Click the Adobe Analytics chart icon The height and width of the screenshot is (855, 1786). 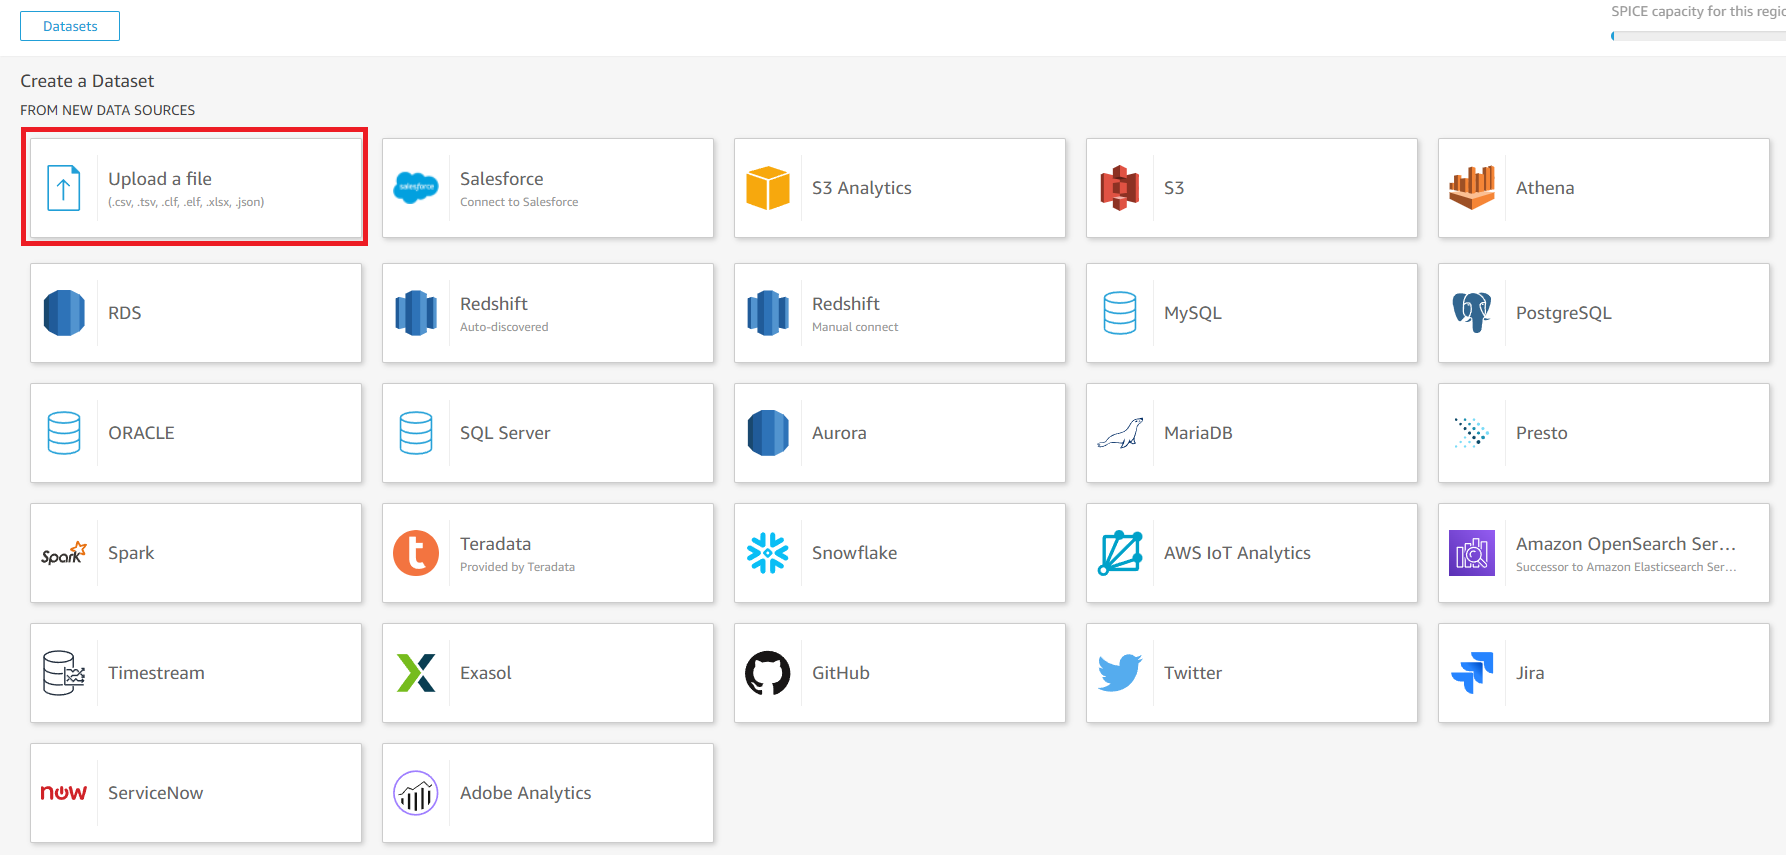pos(416,793)
